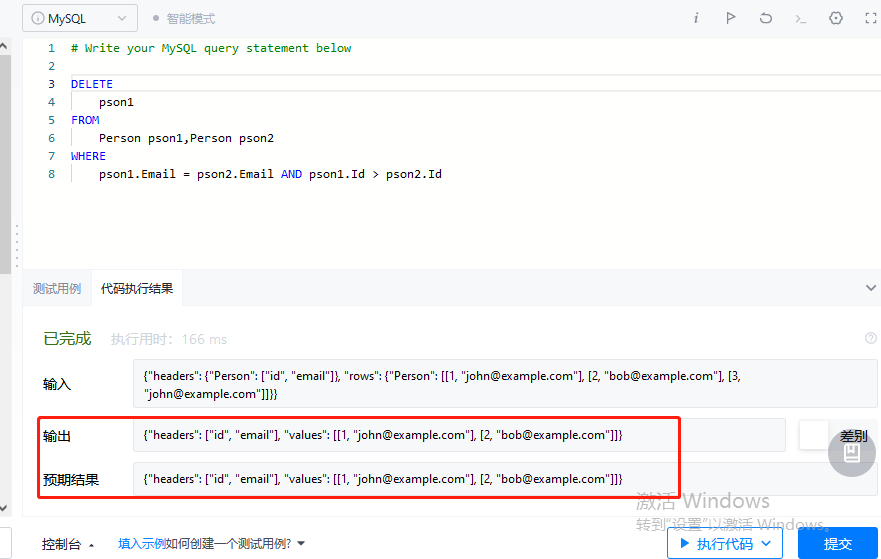Click the info 'i' icon in editor toolbar
881x559 pixels.
click(696, 18)
